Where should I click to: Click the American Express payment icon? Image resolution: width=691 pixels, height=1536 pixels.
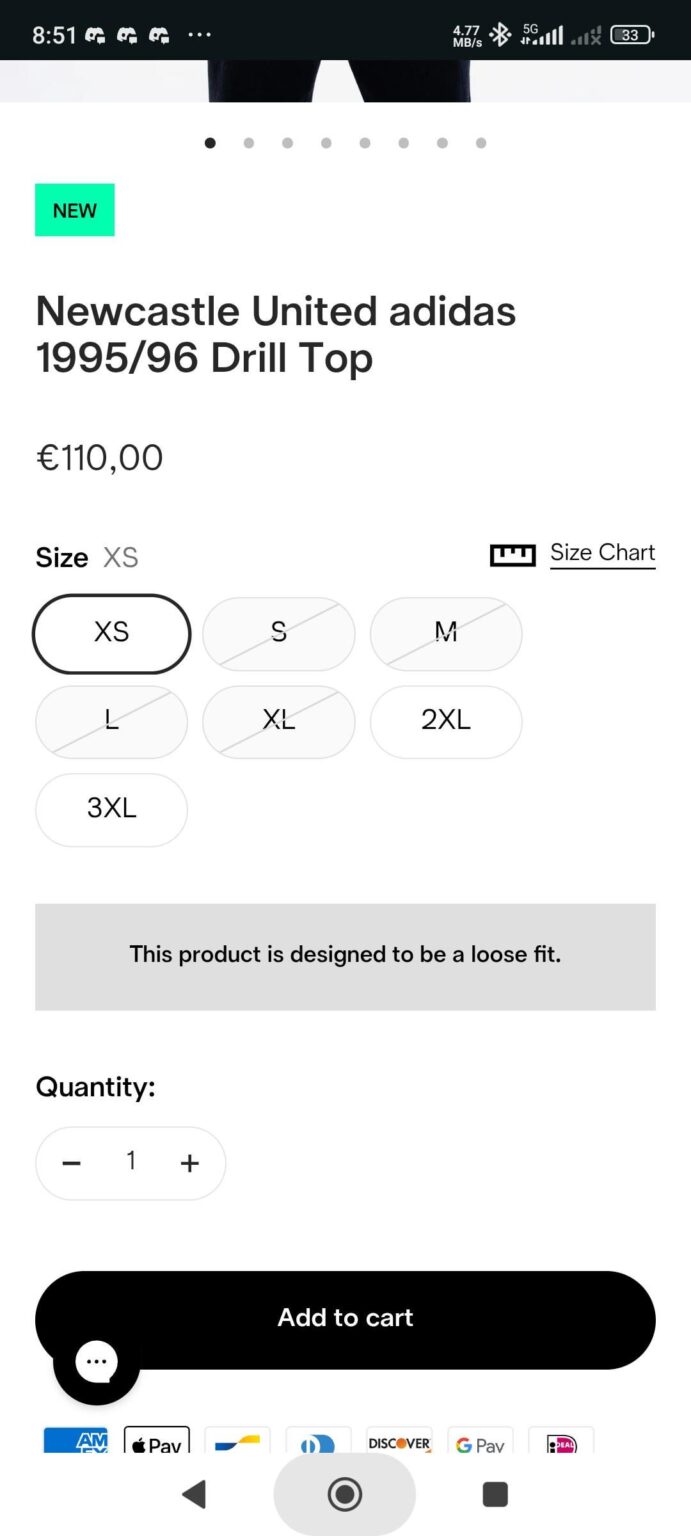(75, 1440)
